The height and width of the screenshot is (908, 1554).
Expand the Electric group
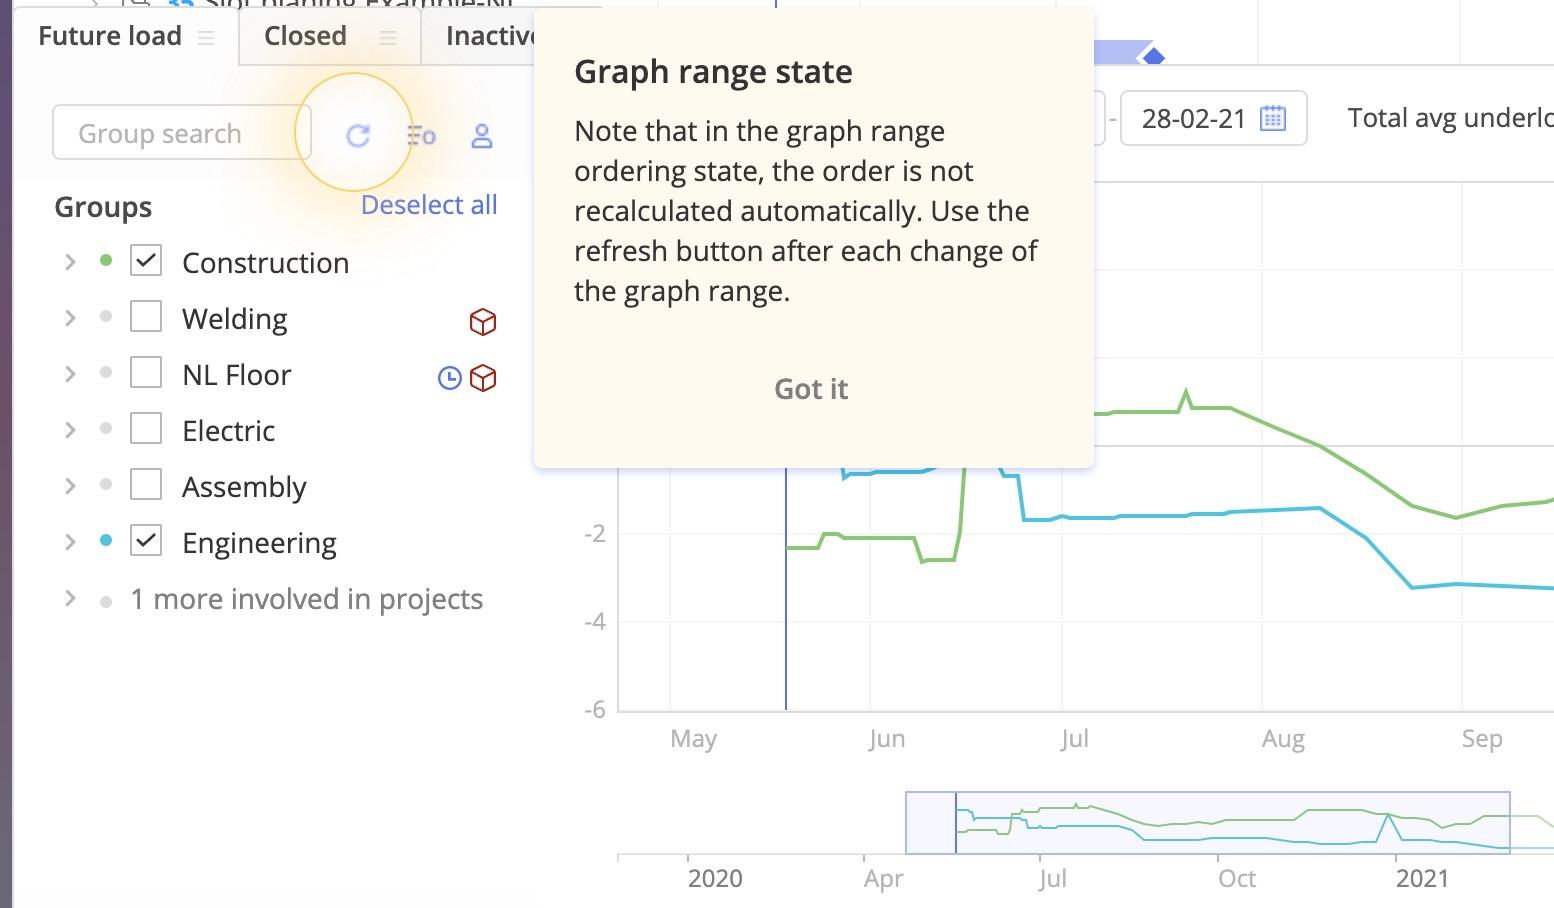point(70,430)
